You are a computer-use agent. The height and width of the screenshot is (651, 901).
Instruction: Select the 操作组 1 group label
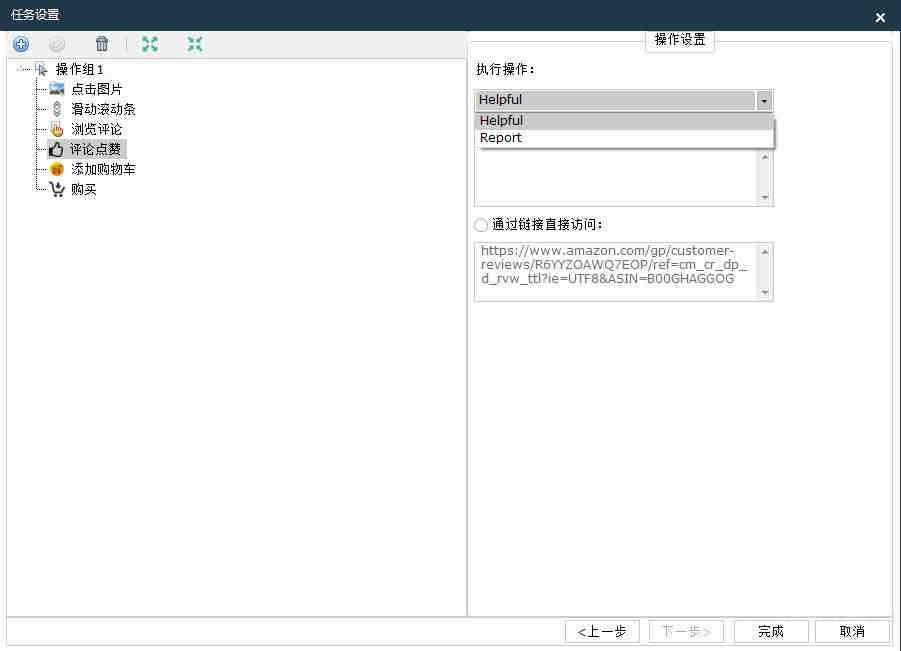coord(79,70)
